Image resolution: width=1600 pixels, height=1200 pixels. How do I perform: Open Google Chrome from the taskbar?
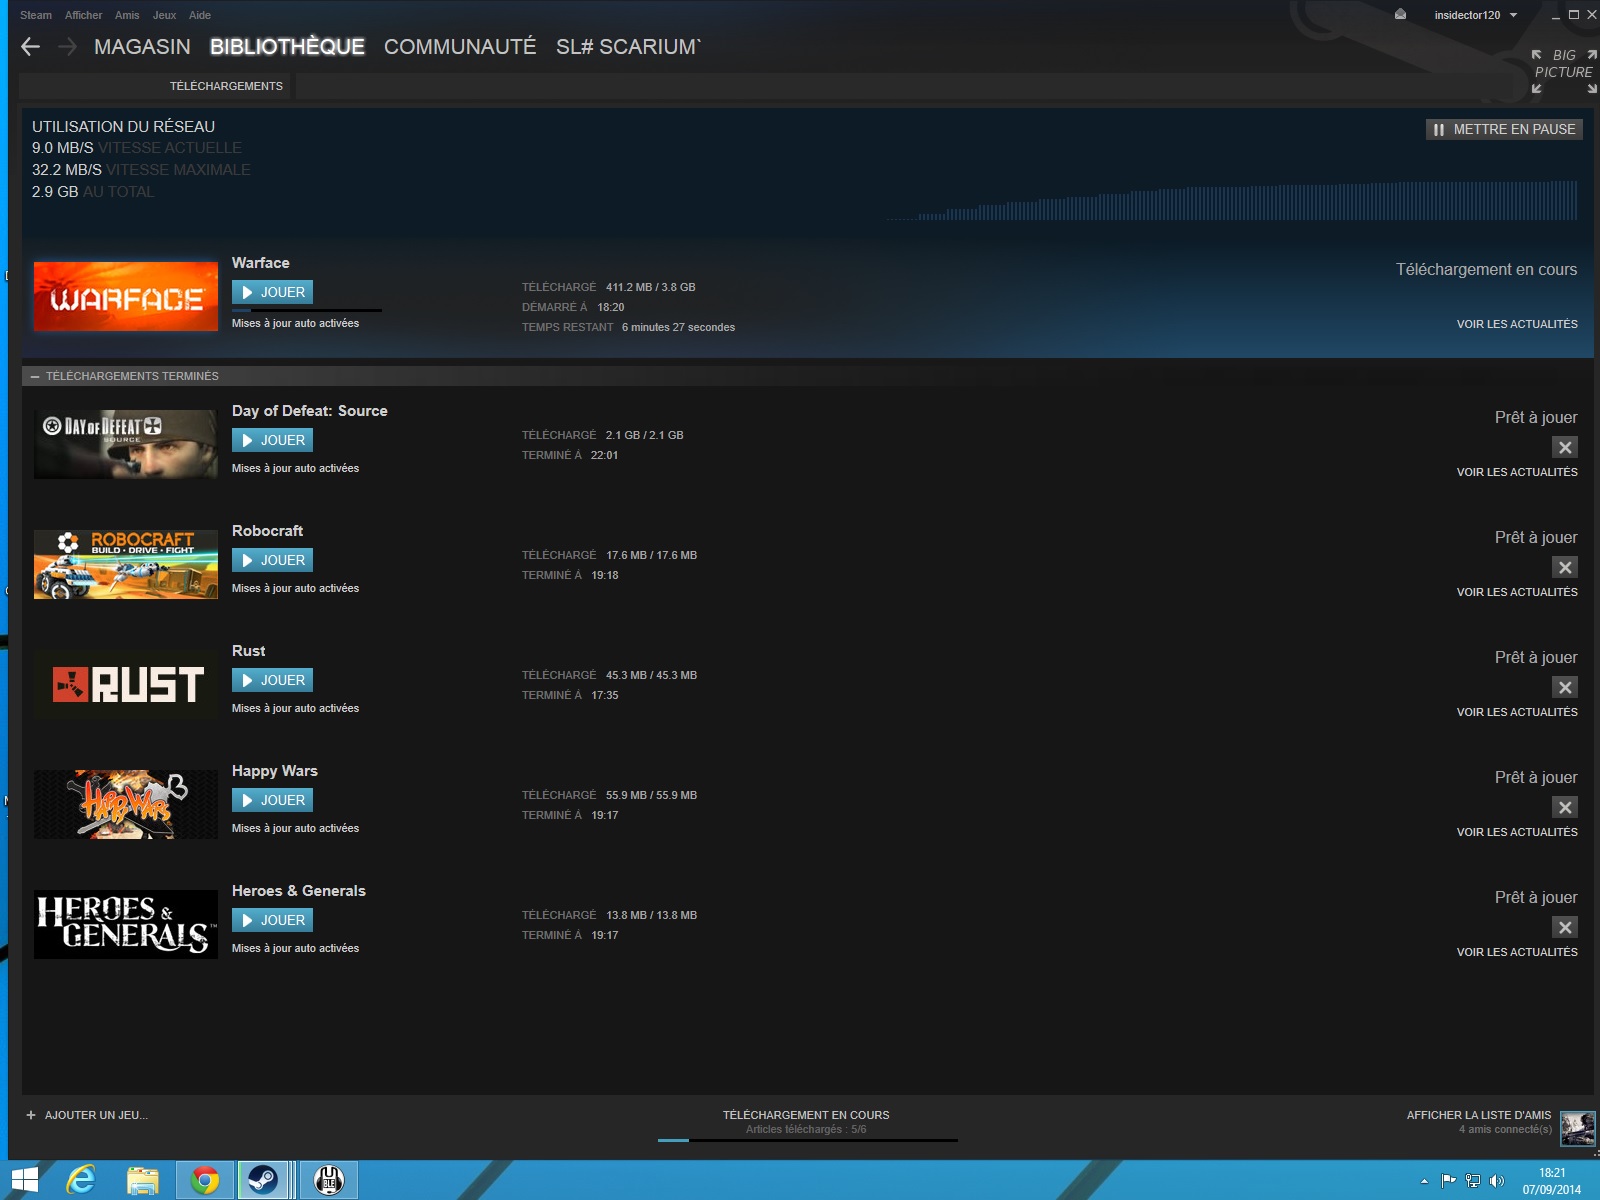[x=205, y=1181]
